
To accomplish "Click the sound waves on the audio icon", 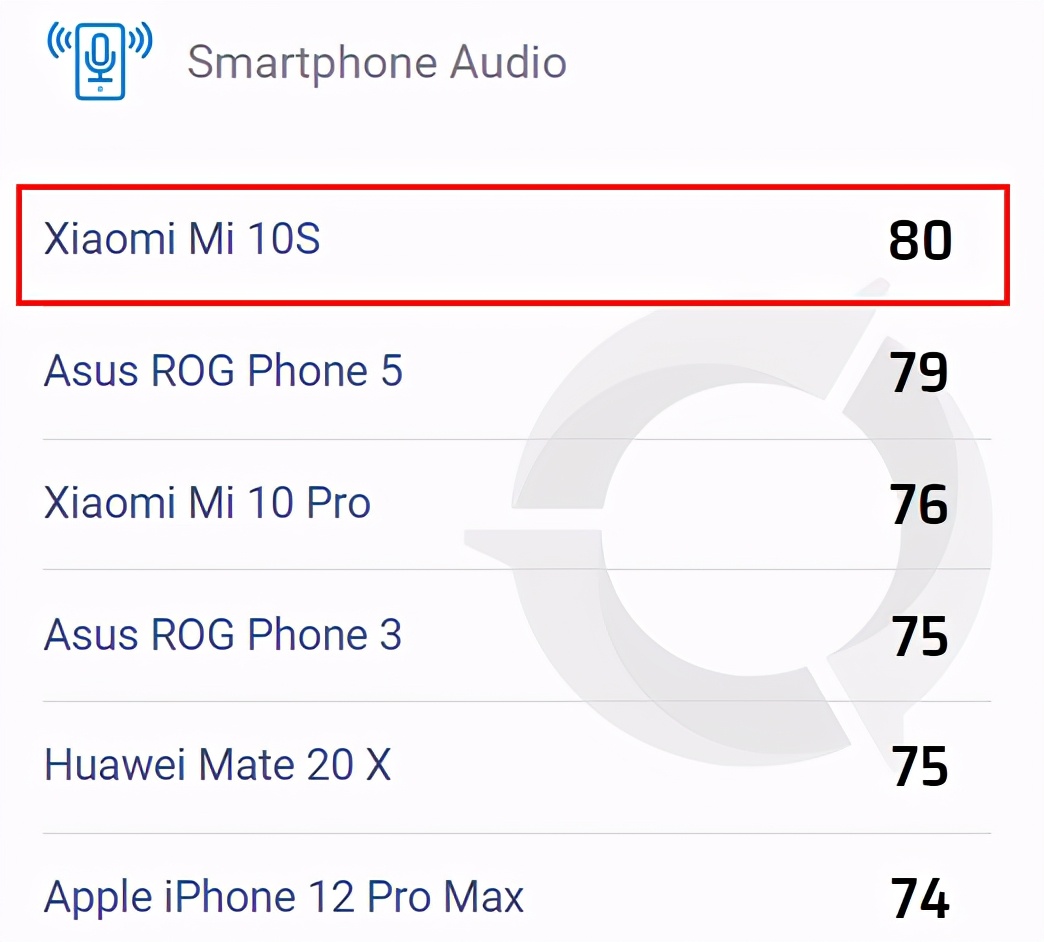I will pyautogui.click(x=60, y=45).
